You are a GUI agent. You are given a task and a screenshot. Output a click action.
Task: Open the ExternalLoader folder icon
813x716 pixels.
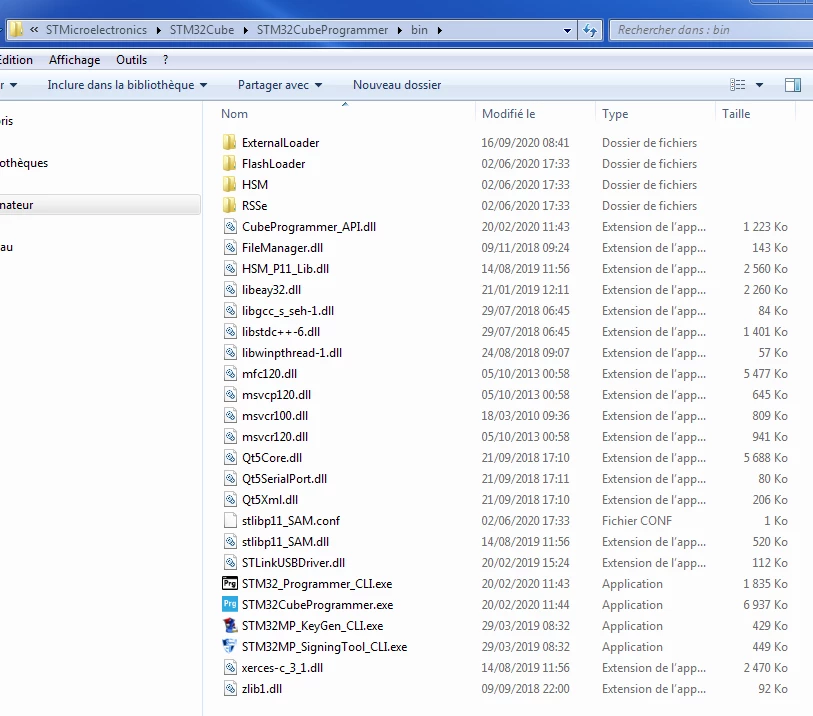coord(229,143)
